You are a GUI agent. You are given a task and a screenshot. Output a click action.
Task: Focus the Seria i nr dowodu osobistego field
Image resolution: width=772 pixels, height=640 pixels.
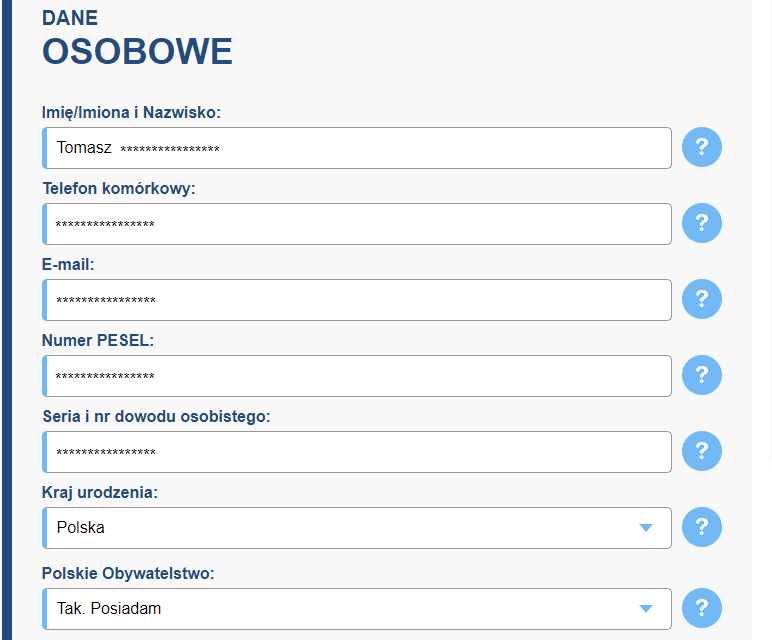pyautogui.click(x=357, y=452)
